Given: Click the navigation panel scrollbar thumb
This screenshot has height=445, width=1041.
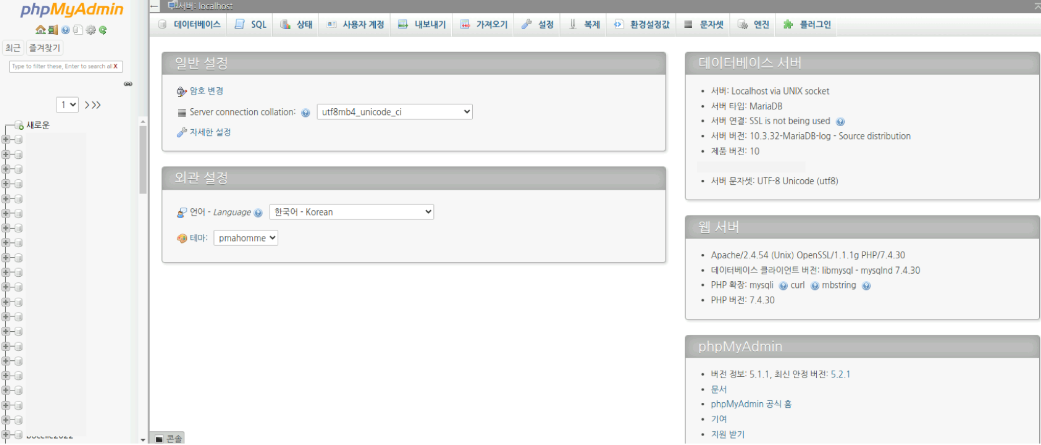Looking at the screenshot, I should (143, 159).
